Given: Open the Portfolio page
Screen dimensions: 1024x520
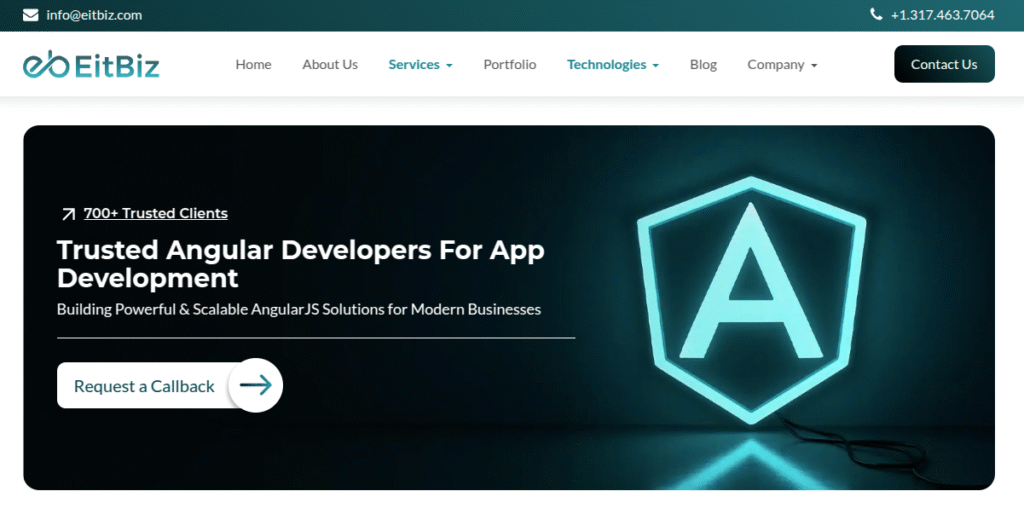Looking at the screenshot, I should [509, 65].
